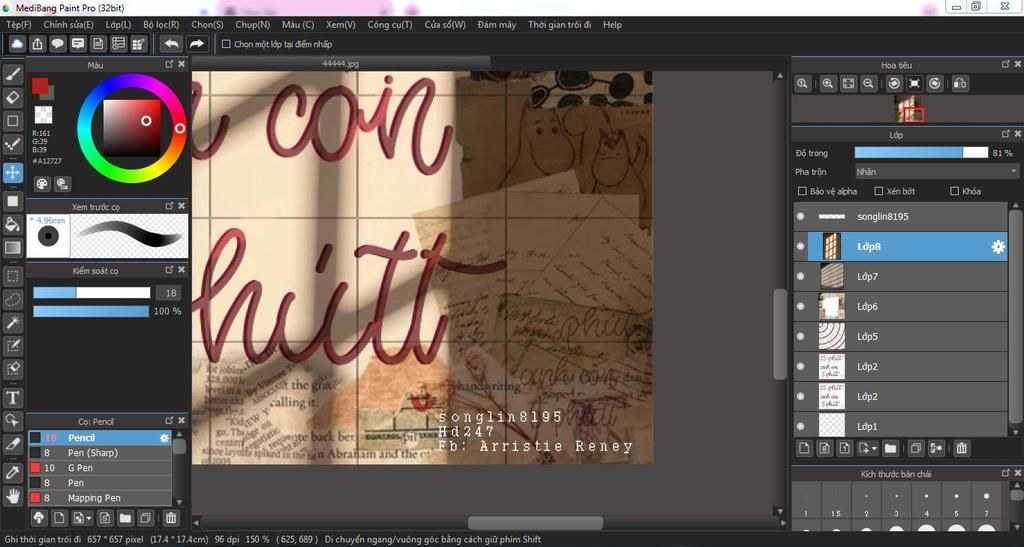Click the Redo arrow in toolbar
This screenshot has height=547, width=1024.
196,44
